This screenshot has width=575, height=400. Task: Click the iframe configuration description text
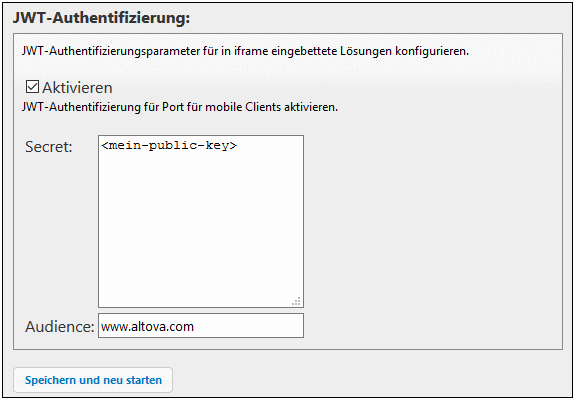[245, 51]
